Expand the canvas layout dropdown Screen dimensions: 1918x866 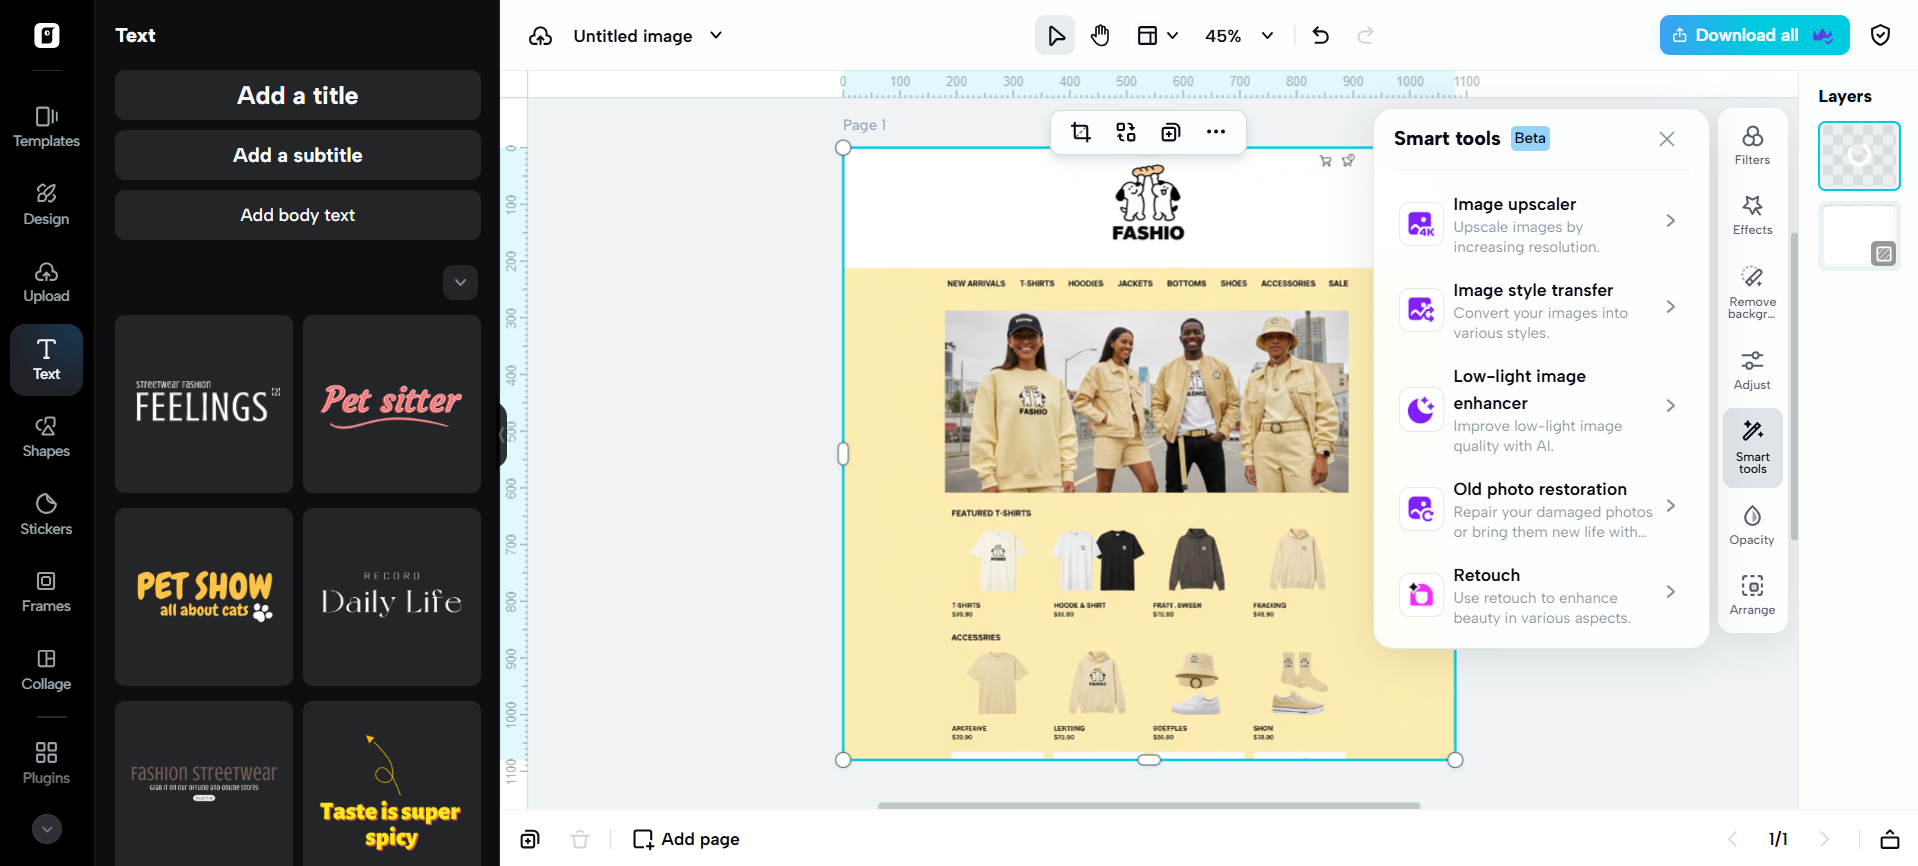[x=1158, y=36]
